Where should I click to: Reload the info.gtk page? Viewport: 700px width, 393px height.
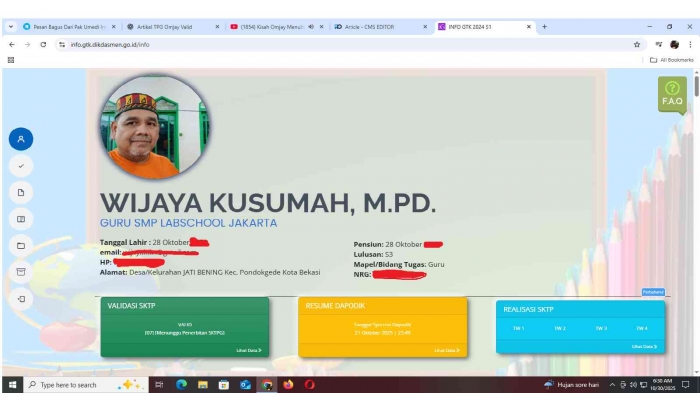(43, 45)
